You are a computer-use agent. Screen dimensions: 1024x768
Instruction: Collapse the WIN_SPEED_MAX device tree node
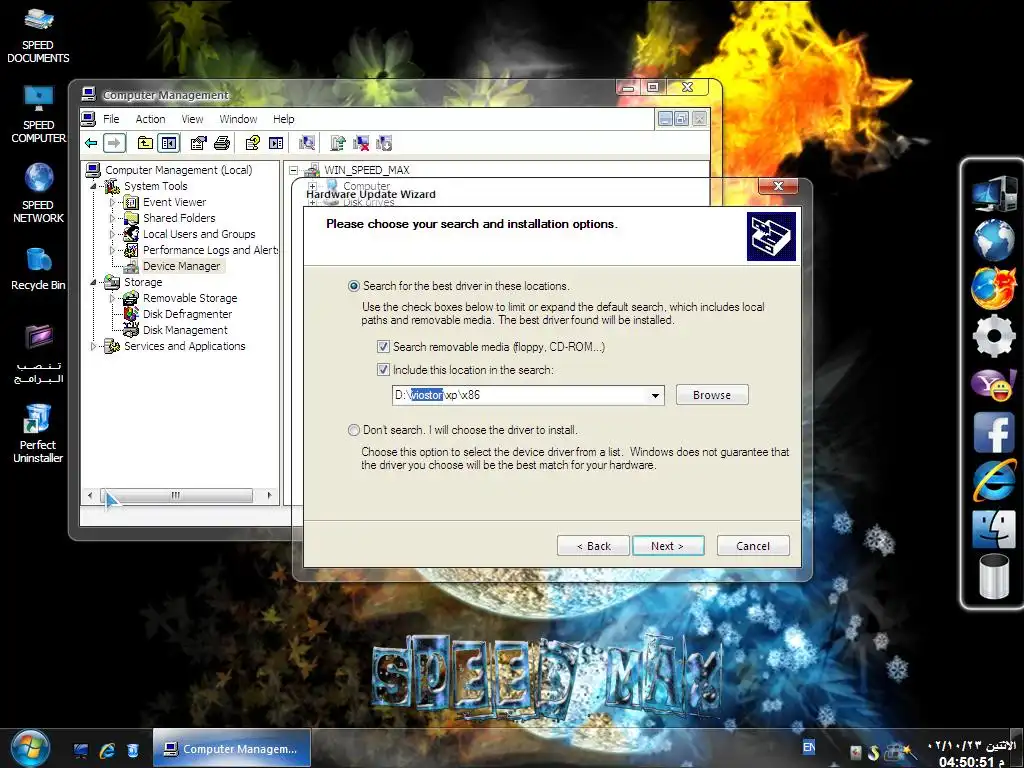click(293, 170)
